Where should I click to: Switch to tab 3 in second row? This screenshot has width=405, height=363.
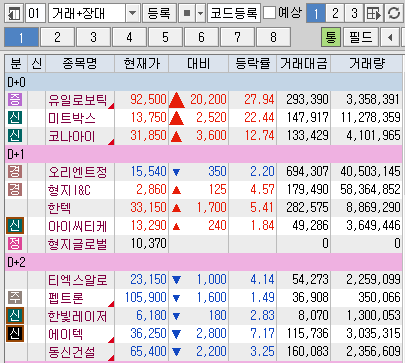pyautogui.click(x=93, y=37)
